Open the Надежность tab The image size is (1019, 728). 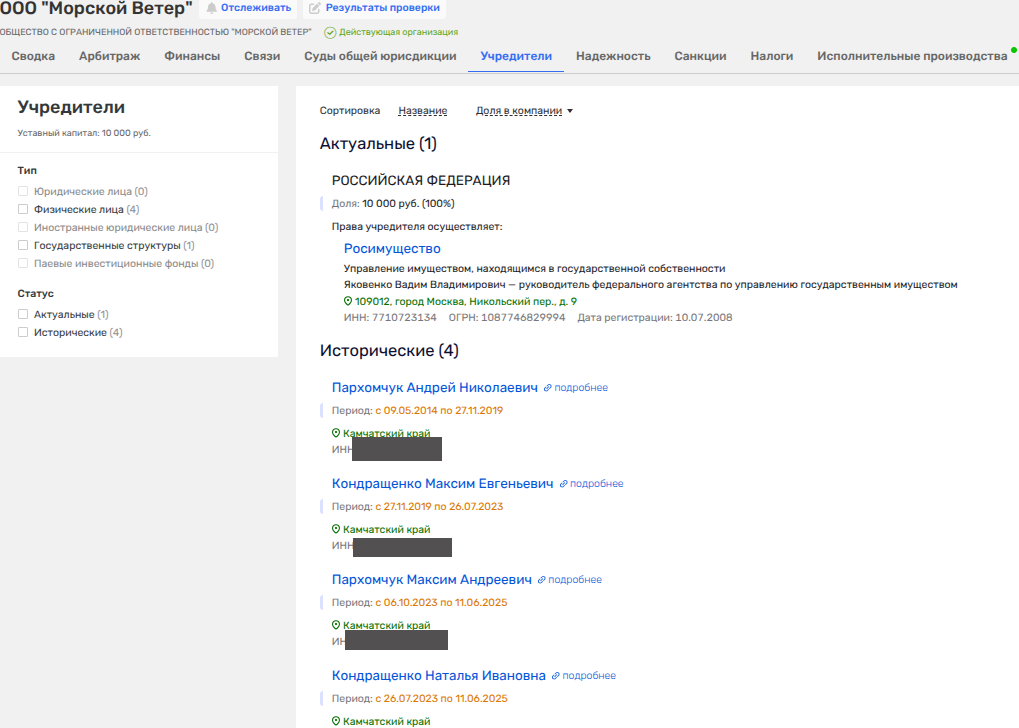pyautogui.click(x=613, y=56)
